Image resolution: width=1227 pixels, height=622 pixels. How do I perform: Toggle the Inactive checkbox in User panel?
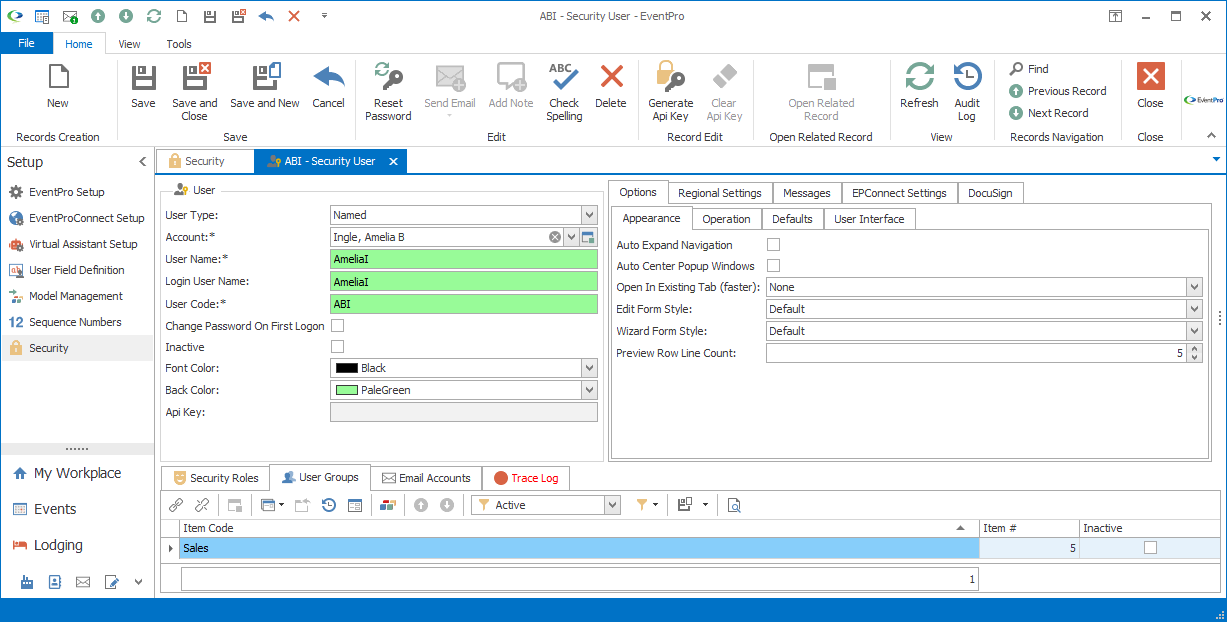(x=338, y=347)
